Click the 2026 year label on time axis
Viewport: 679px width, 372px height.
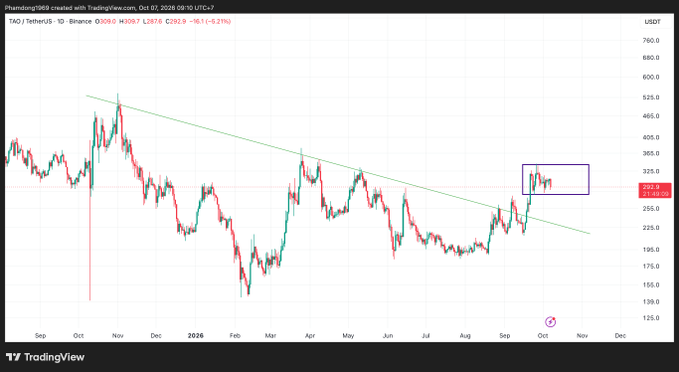(x=195, y=336)
